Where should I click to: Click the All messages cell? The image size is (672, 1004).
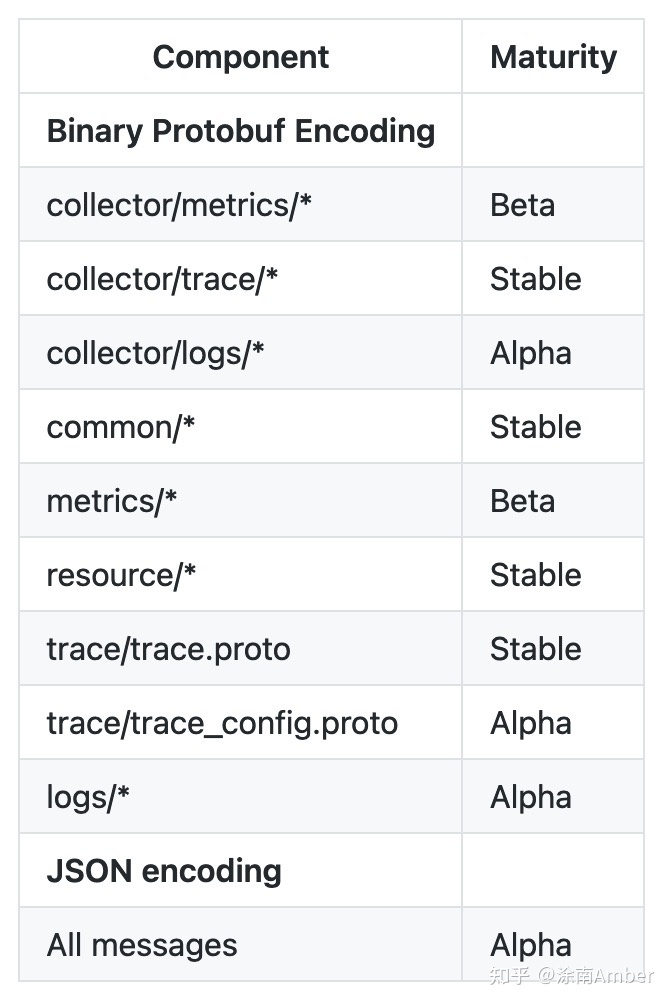coord(142,945)
